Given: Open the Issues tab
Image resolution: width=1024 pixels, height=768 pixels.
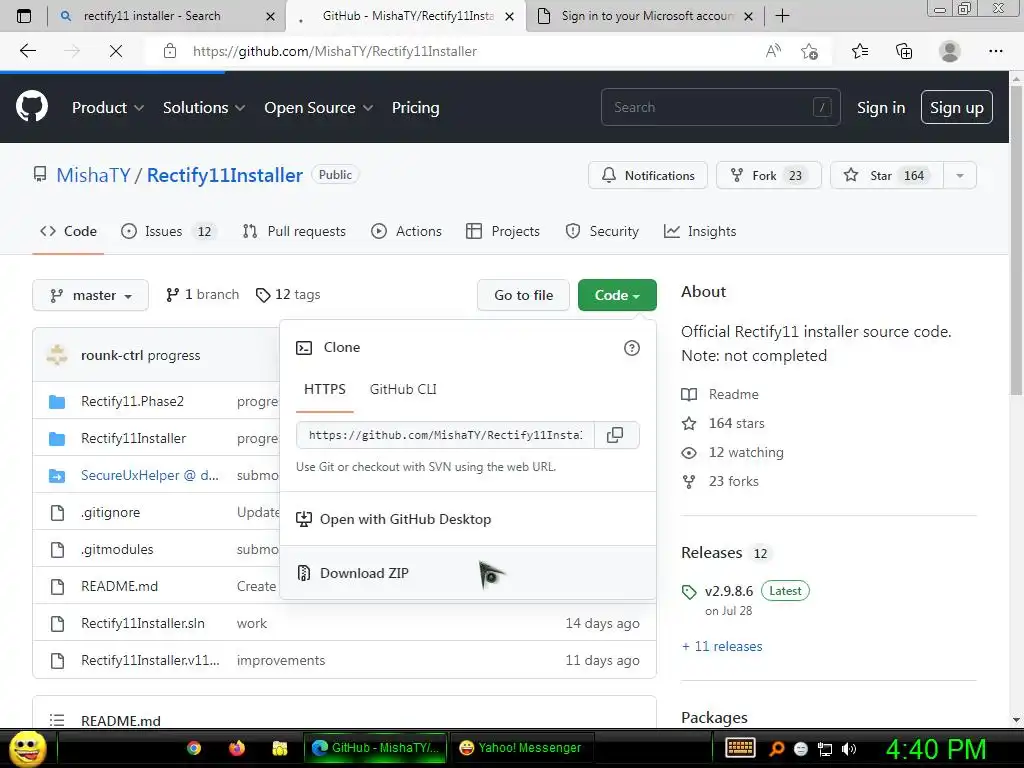Looking at the screenshot, I should 168,231.
